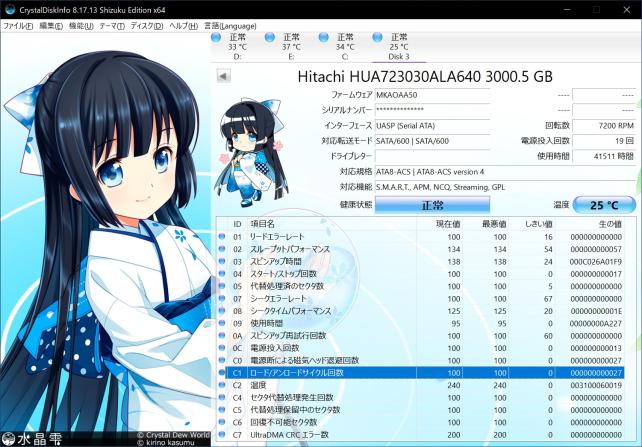642x447 pixels.
Task: Click status icon for row C4 セクタ代替処理発生回数
Action: [x=222, y=397]
